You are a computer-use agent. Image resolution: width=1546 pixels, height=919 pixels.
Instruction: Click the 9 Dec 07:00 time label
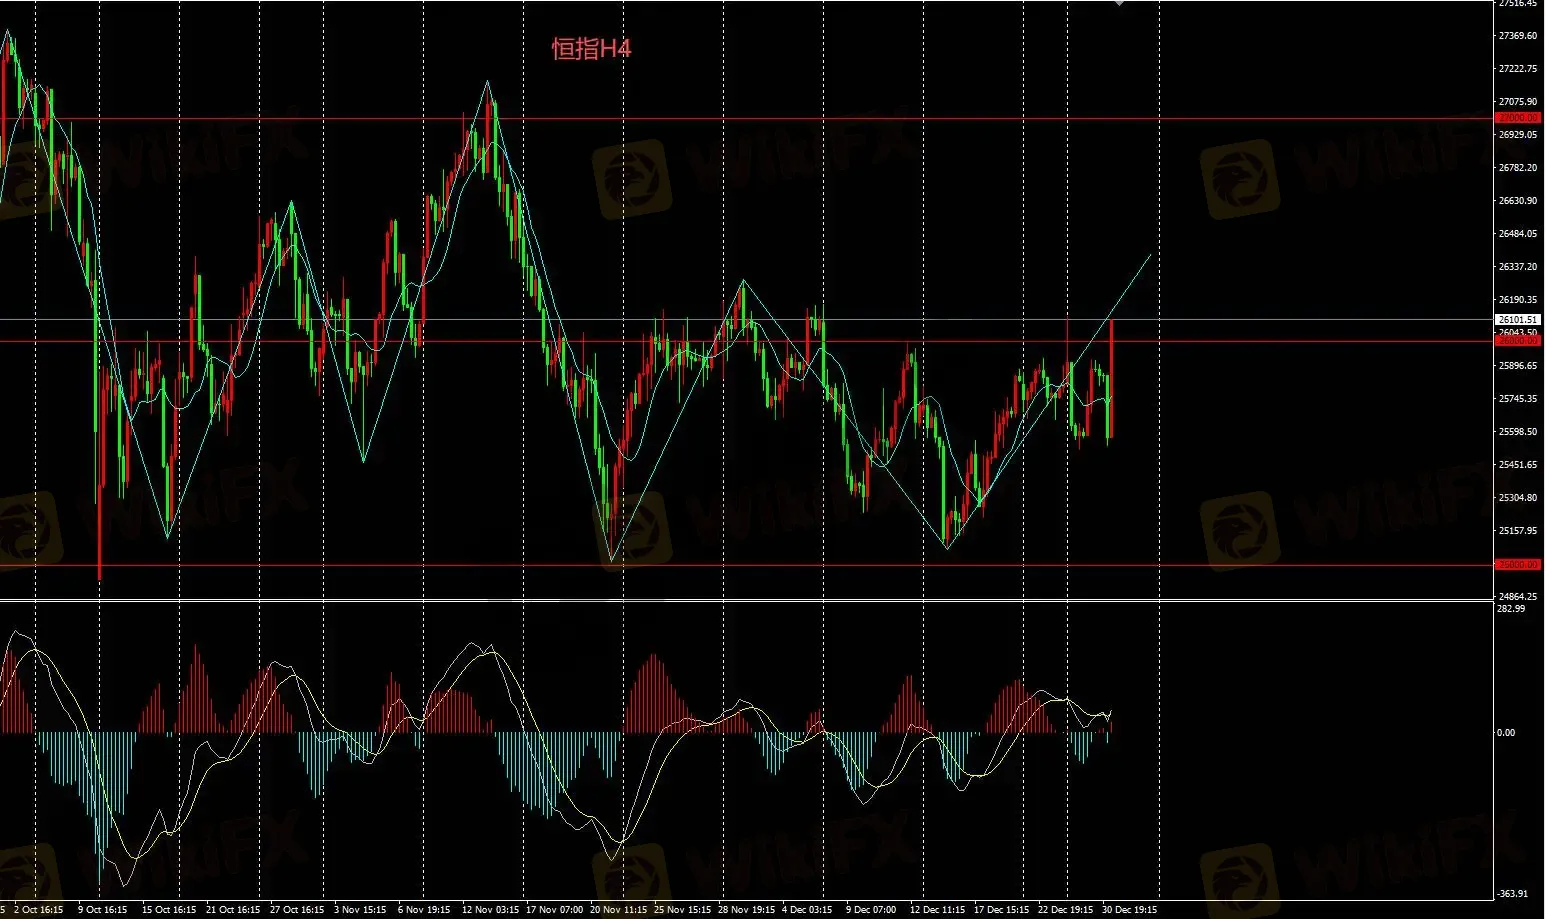tap(870, 910)
